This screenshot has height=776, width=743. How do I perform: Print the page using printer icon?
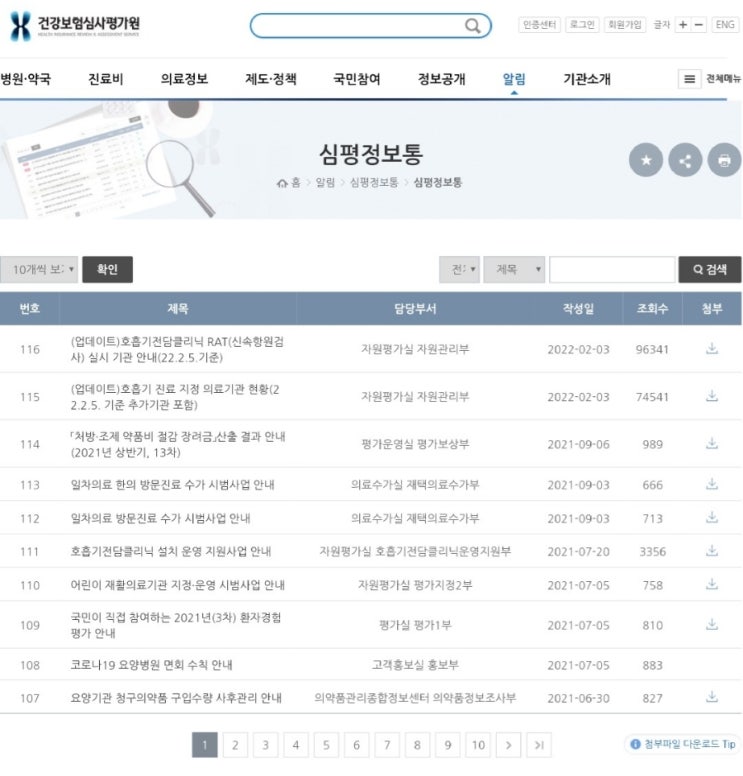(x=724, y=160)
